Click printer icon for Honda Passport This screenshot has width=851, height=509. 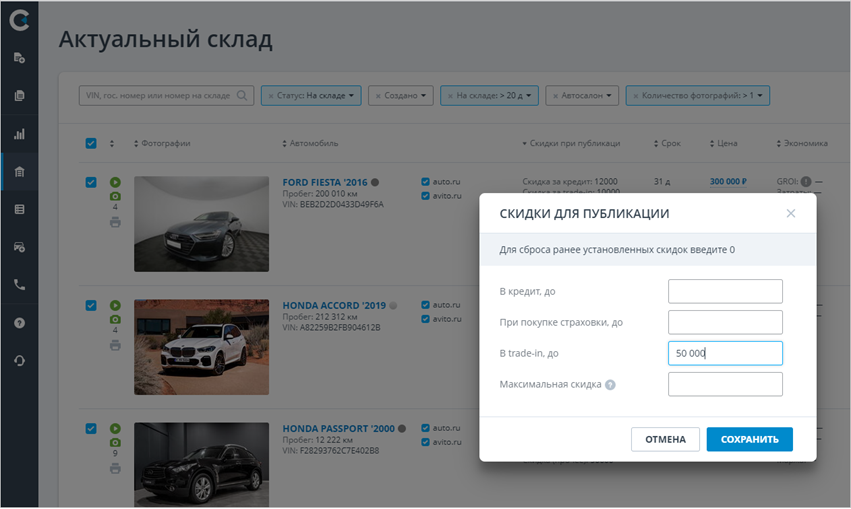[115, 468]
